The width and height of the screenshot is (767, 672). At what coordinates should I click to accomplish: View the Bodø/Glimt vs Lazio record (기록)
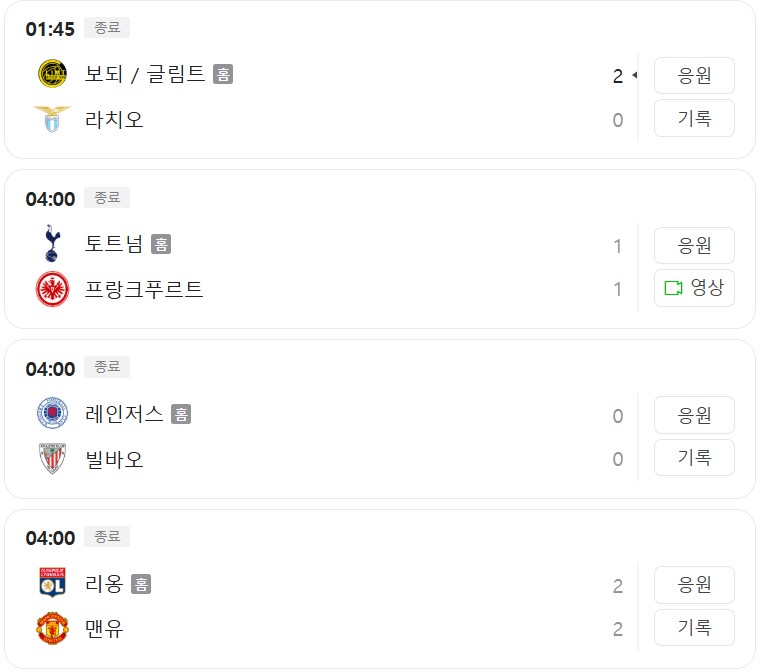click(694, 118)
